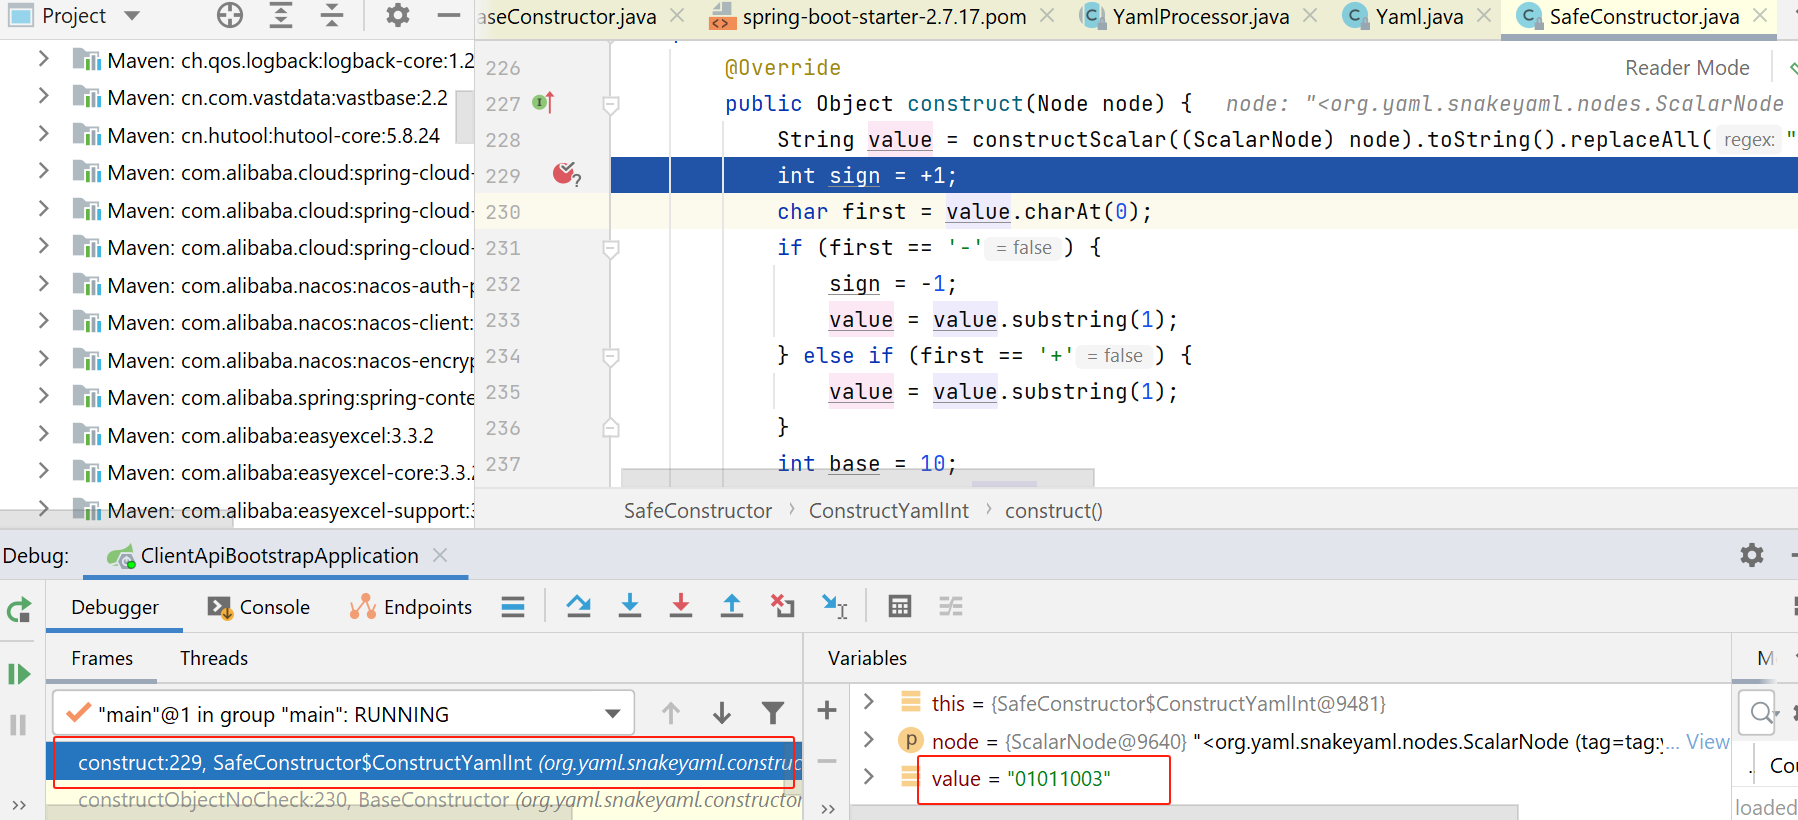1798x820 pixels.
Task: Open the Console debug tab
Action: coord(259,607)
